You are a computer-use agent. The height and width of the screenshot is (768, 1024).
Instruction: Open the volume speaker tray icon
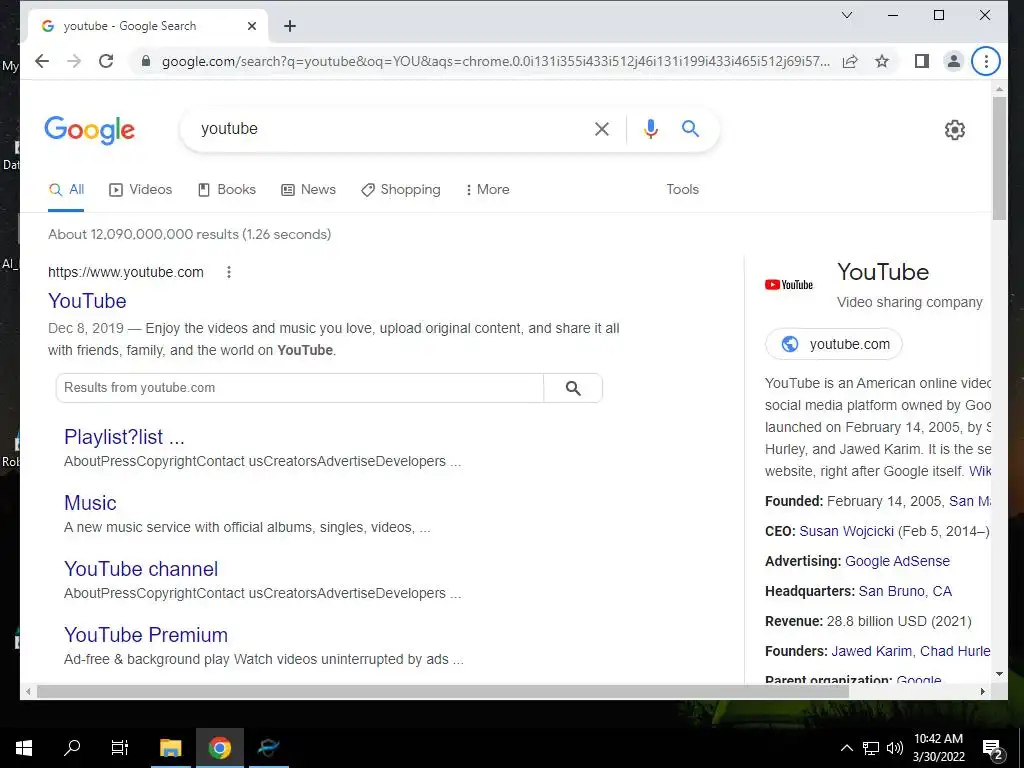tap(895, 748)
